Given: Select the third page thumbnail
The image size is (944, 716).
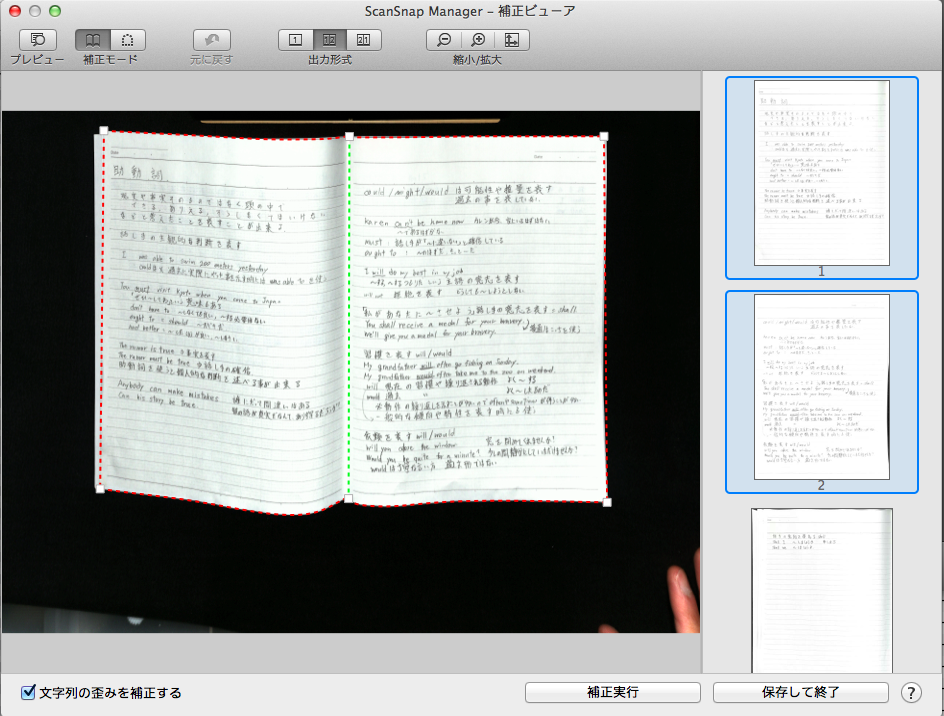Looking at the screenshot, I should 822,590.
